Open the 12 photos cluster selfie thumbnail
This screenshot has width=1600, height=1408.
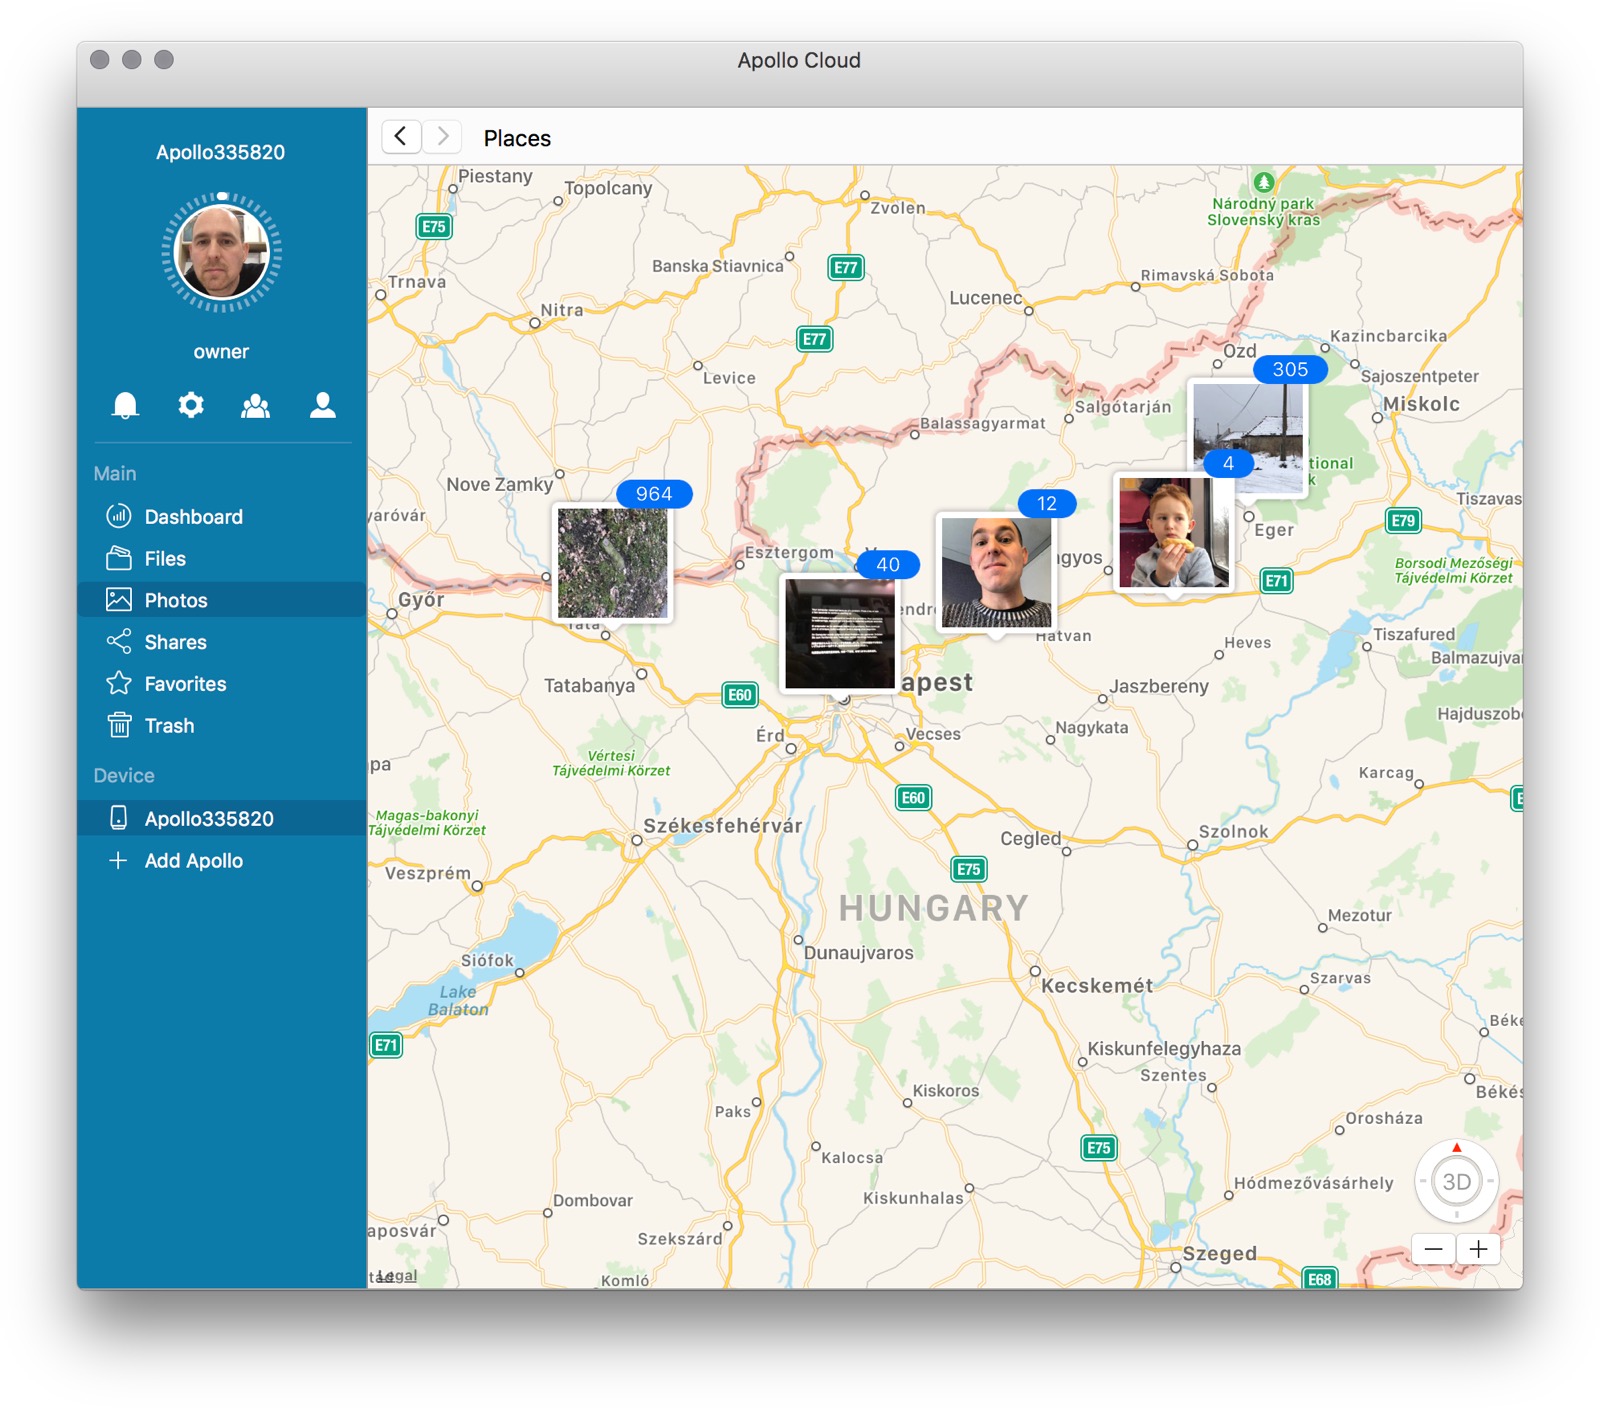pyautogui.click(x=996, y=572)
